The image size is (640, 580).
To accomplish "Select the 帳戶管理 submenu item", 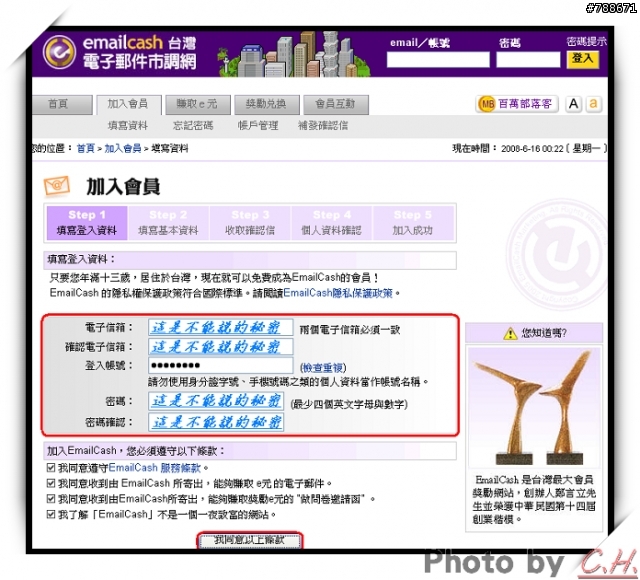I will (258, 126).
